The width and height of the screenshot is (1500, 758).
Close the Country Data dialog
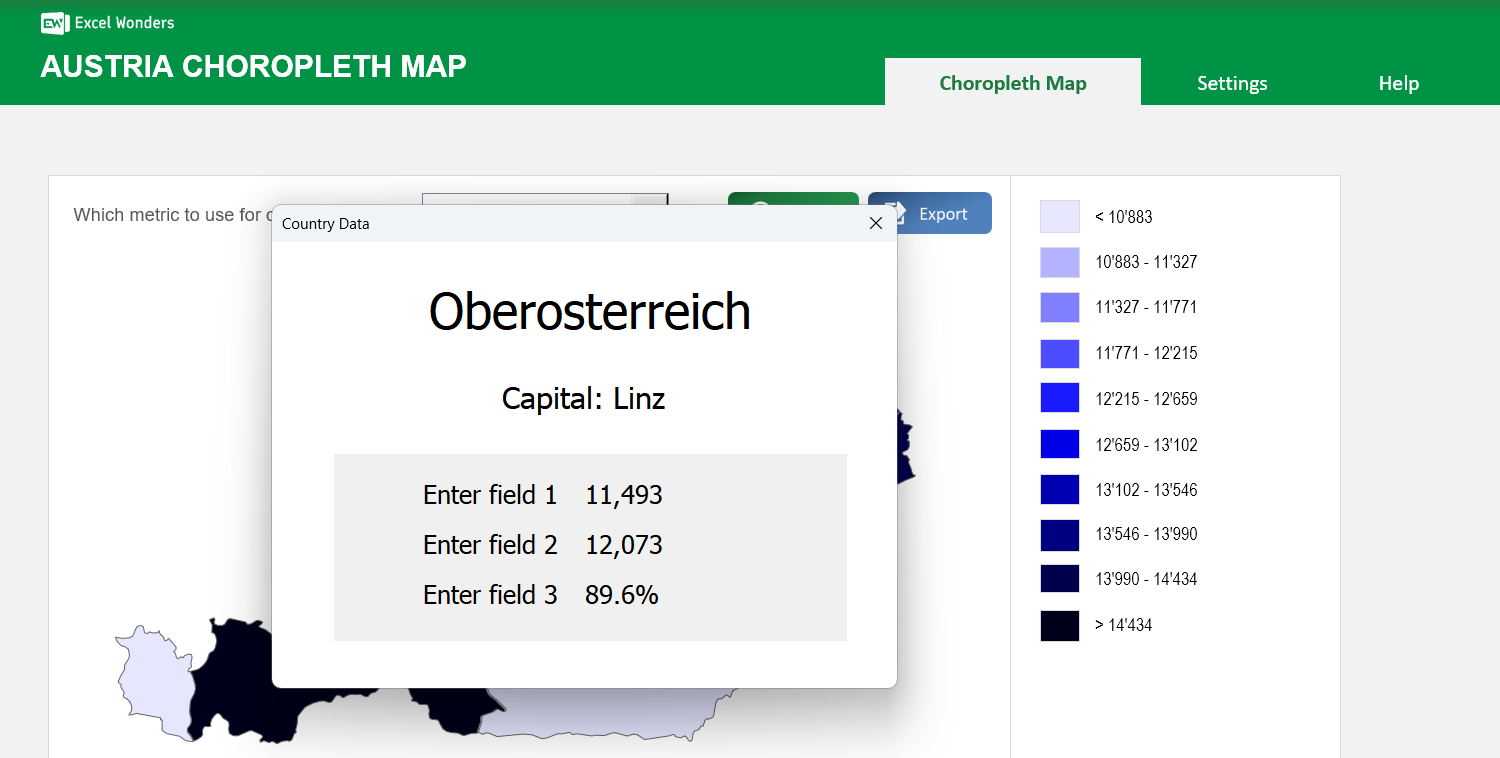click(876, 223)
